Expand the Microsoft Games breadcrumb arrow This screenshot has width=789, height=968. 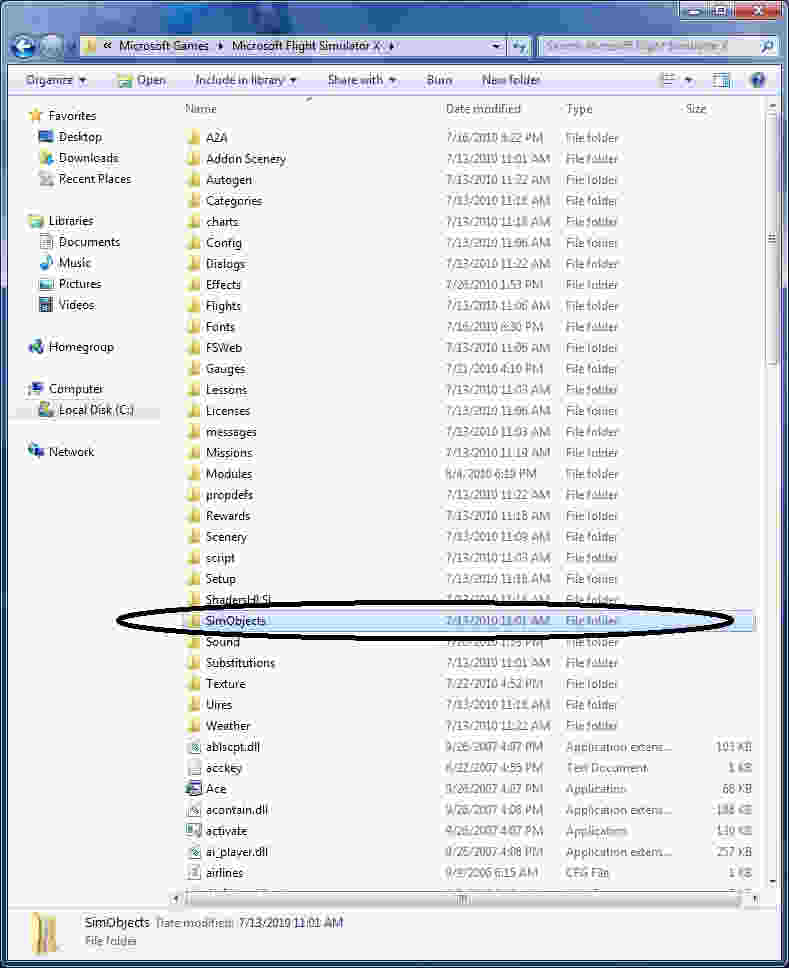[220, 46]
